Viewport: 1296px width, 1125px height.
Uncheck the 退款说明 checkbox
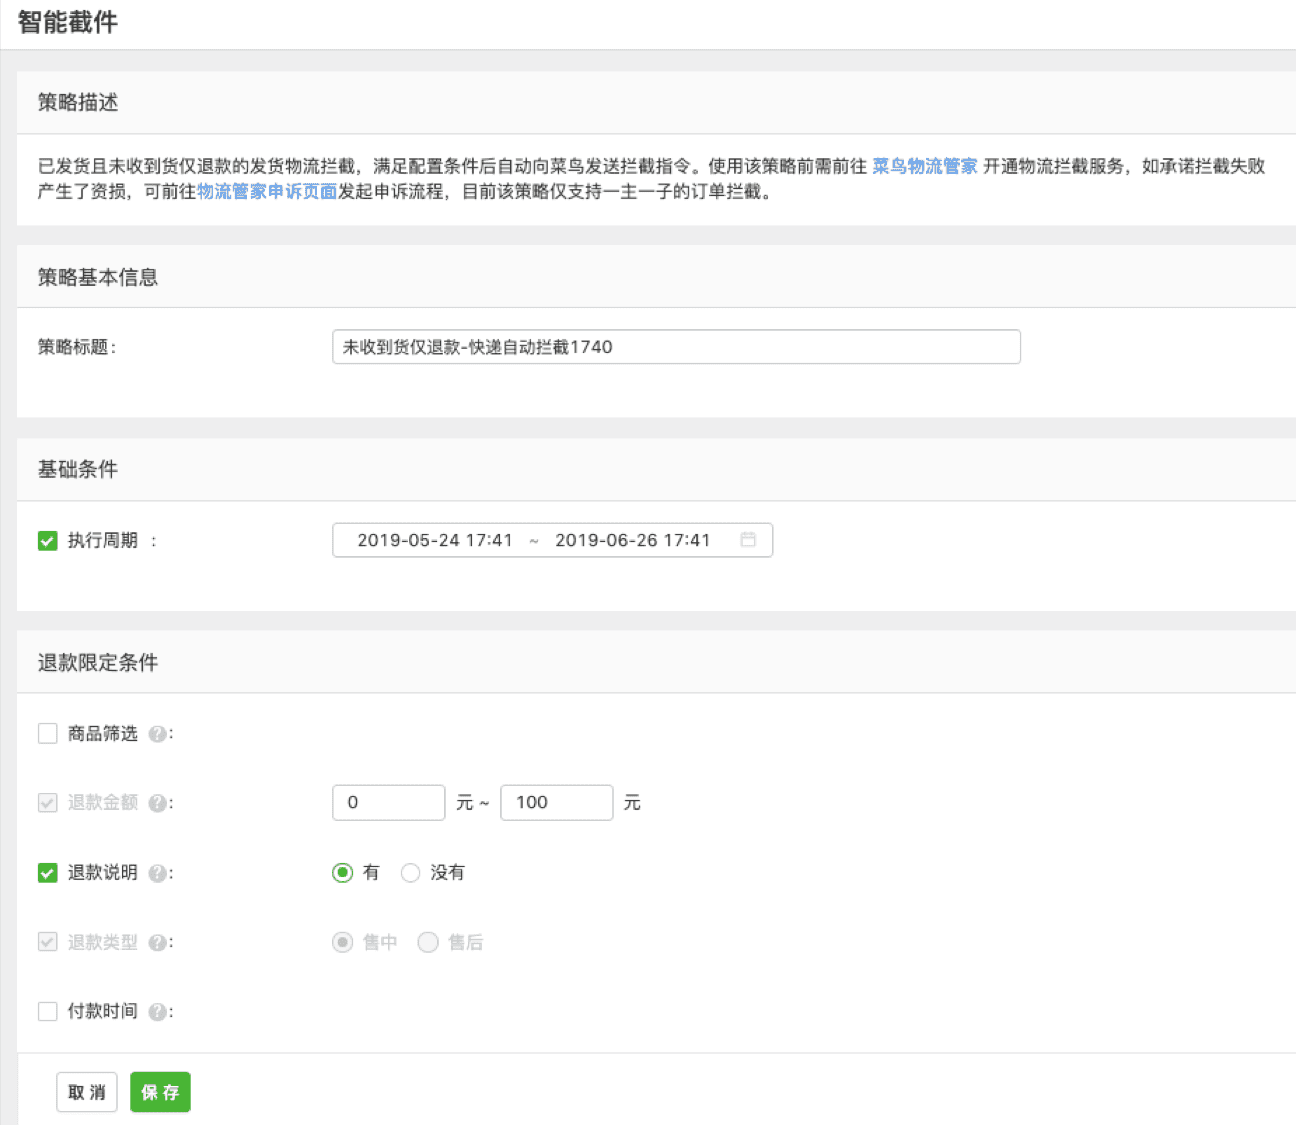point(48,873)
